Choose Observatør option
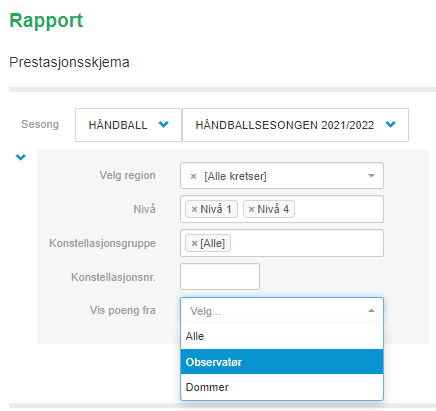The width and height of the screenshot is (436, 411). pyautogui.click(x=282, y=362)
